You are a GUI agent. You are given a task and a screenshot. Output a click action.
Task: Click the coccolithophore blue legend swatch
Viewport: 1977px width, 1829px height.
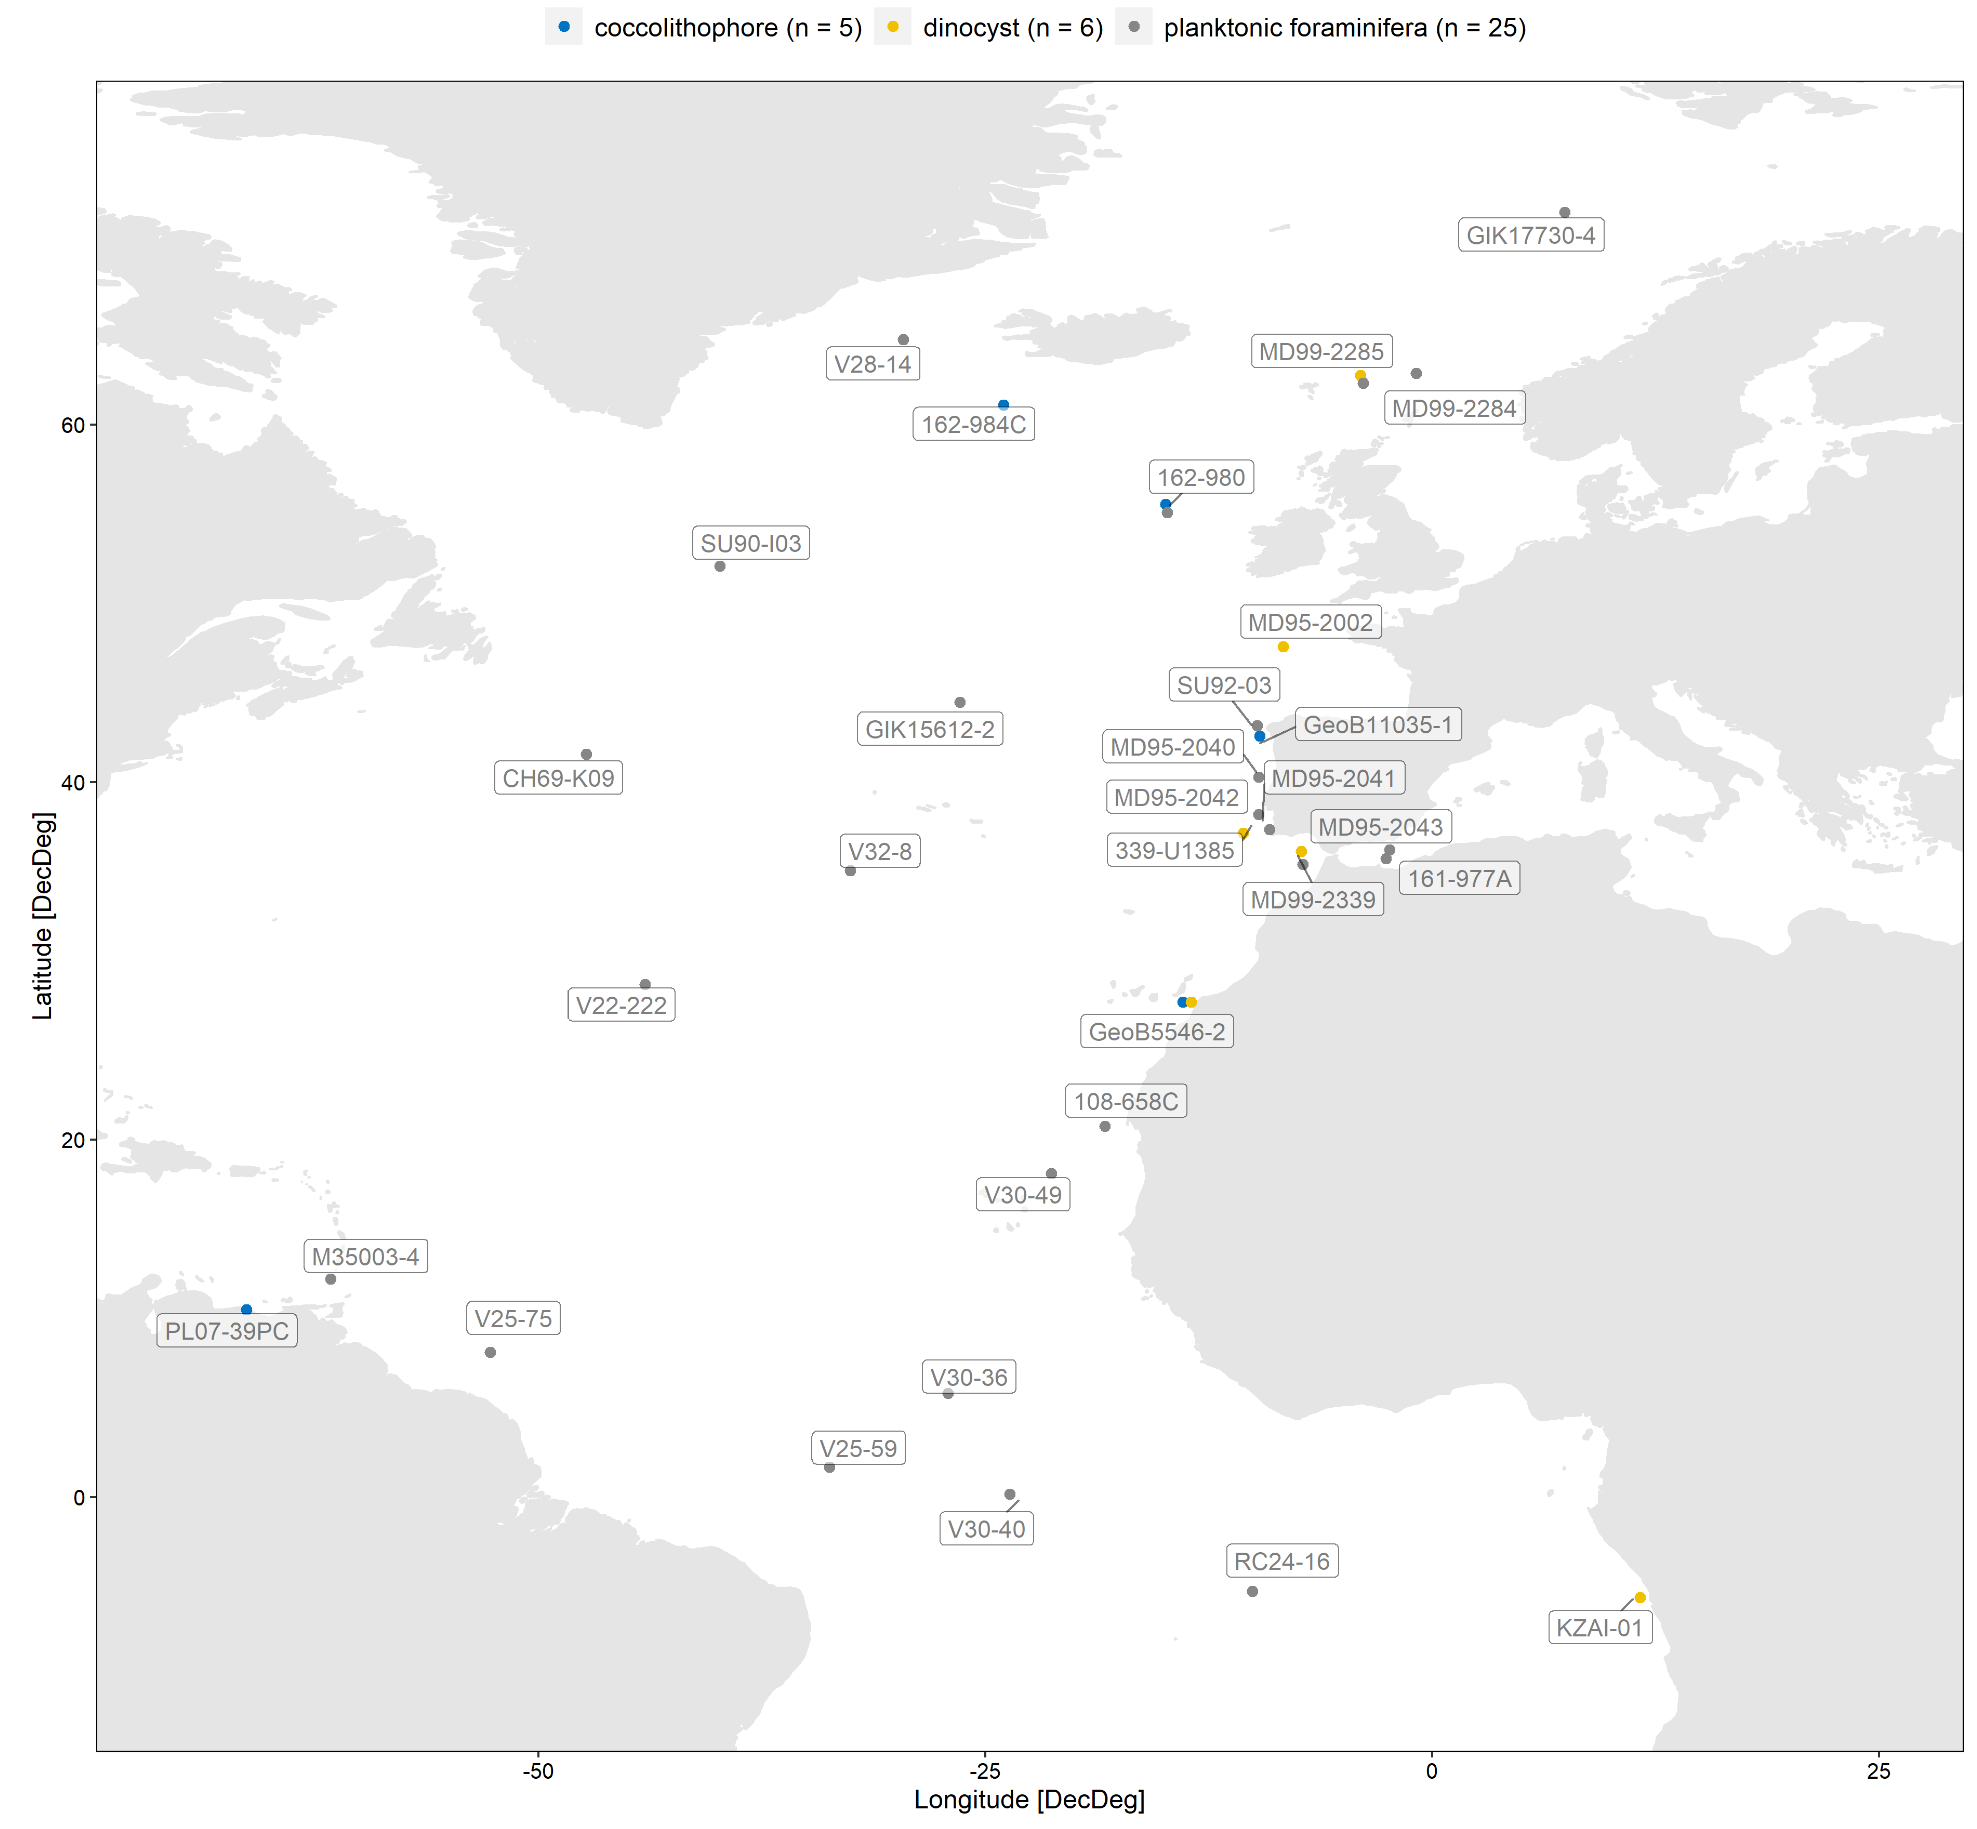pyautogui.click(x=564, y=27)
